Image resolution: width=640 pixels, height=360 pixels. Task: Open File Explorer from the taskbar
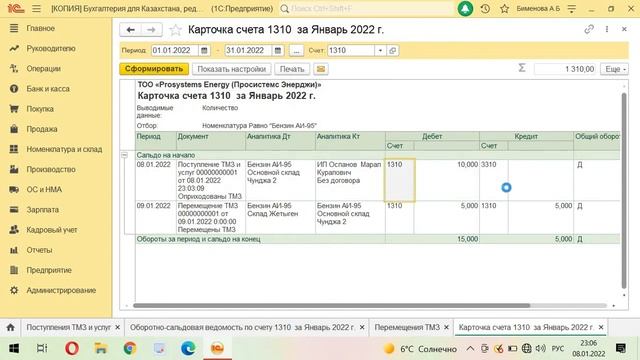tap(101, 349)
